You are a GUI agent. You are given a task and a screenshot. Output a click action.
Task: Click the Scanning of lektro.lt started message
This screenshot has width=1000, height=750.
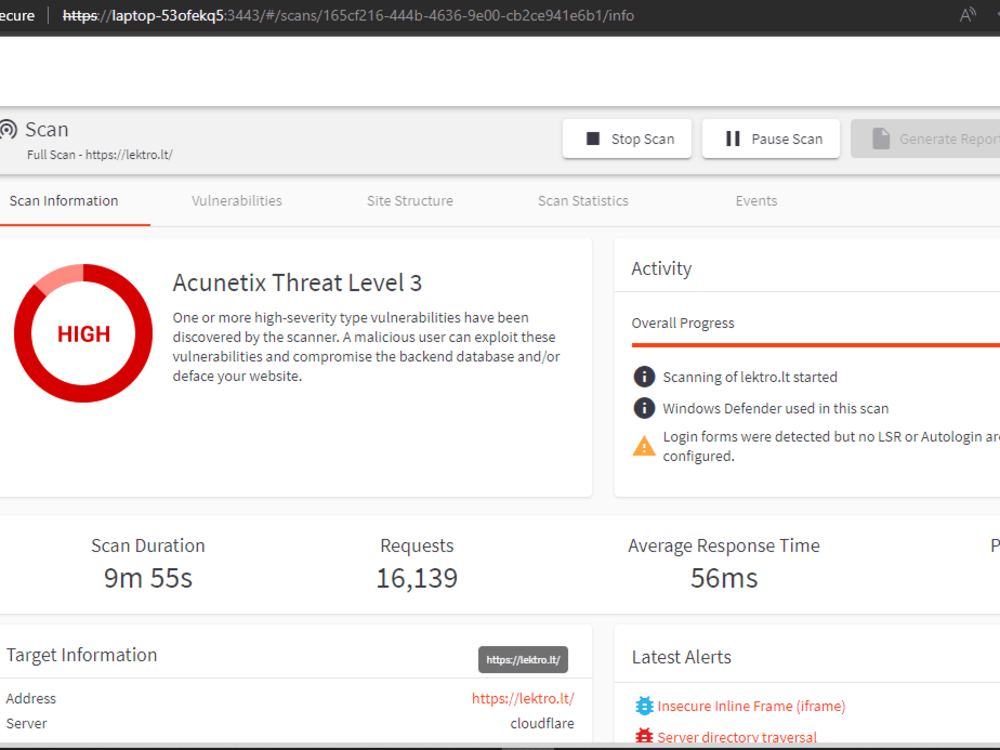(x=750, y=377)
